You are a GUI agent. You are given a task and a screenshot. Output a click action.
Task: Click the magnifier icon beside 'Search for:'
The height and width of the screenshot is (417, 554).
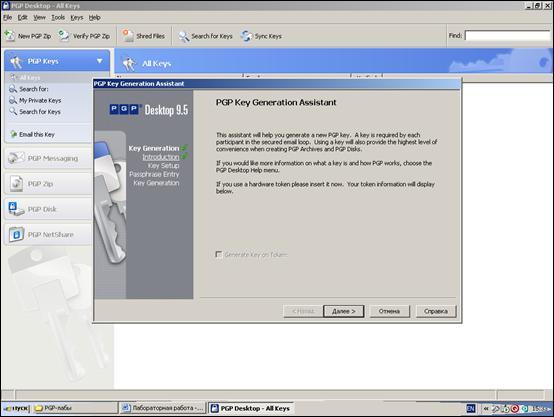click(13, 89)
